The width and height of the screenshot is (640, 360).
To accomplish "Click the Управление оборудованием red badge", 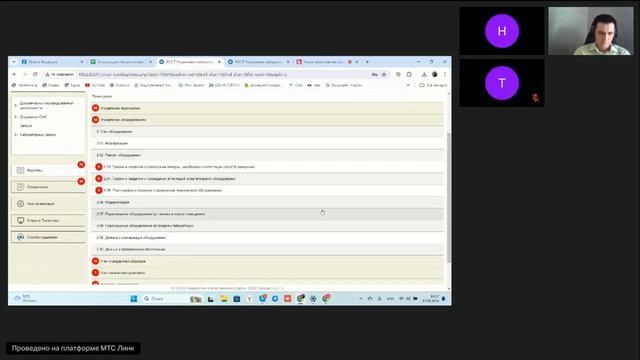I will [95, 120].
